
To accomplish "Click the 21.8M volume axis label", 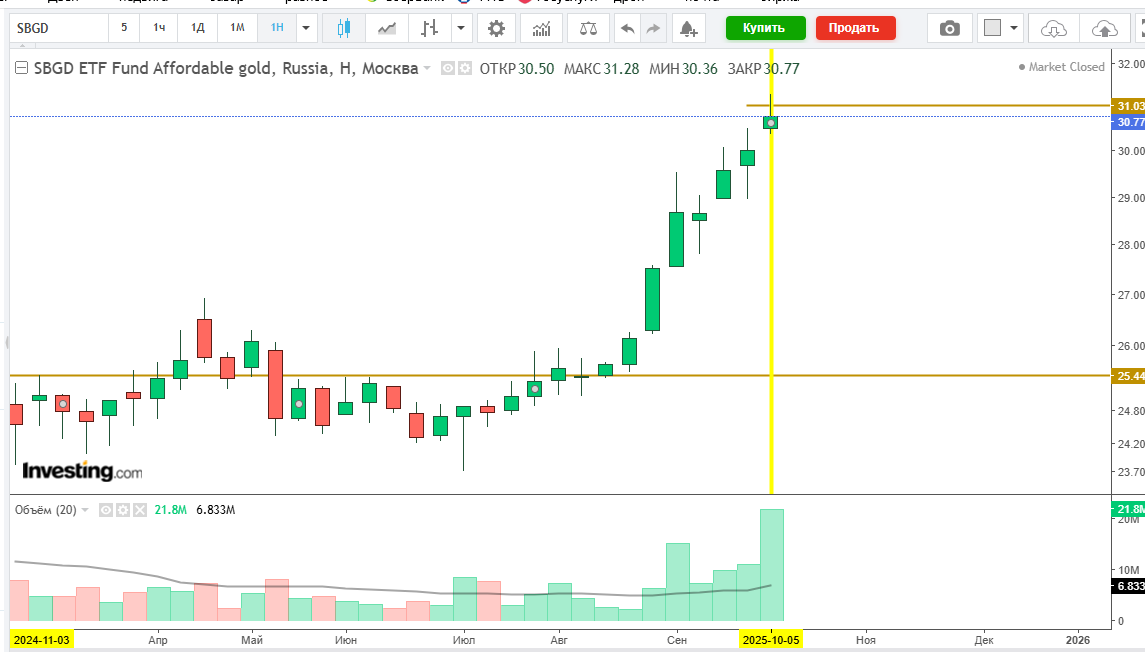I will [x=1128, y=509].
